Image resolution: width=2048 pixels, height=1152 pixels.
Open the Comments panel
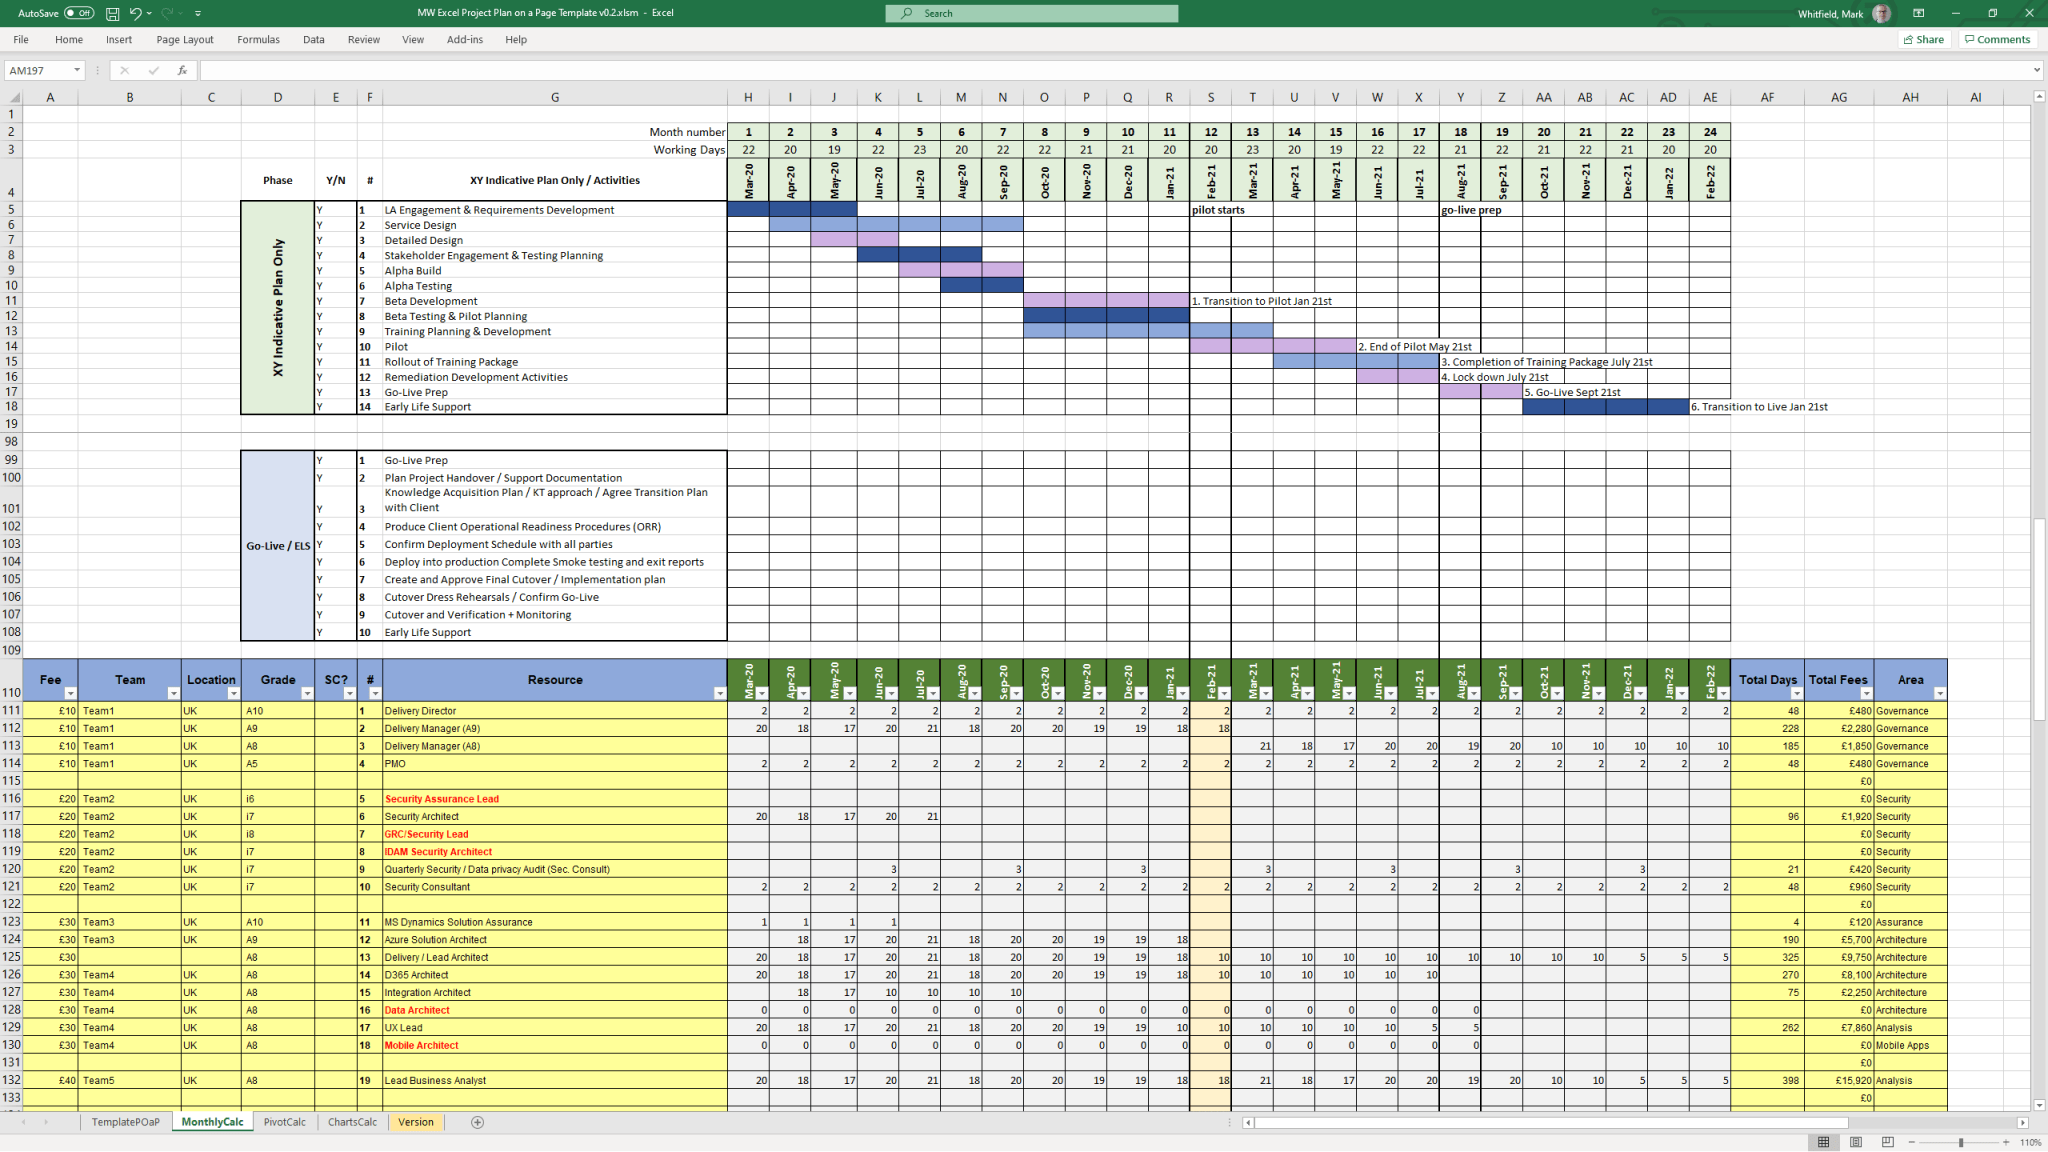(1997, 39)
